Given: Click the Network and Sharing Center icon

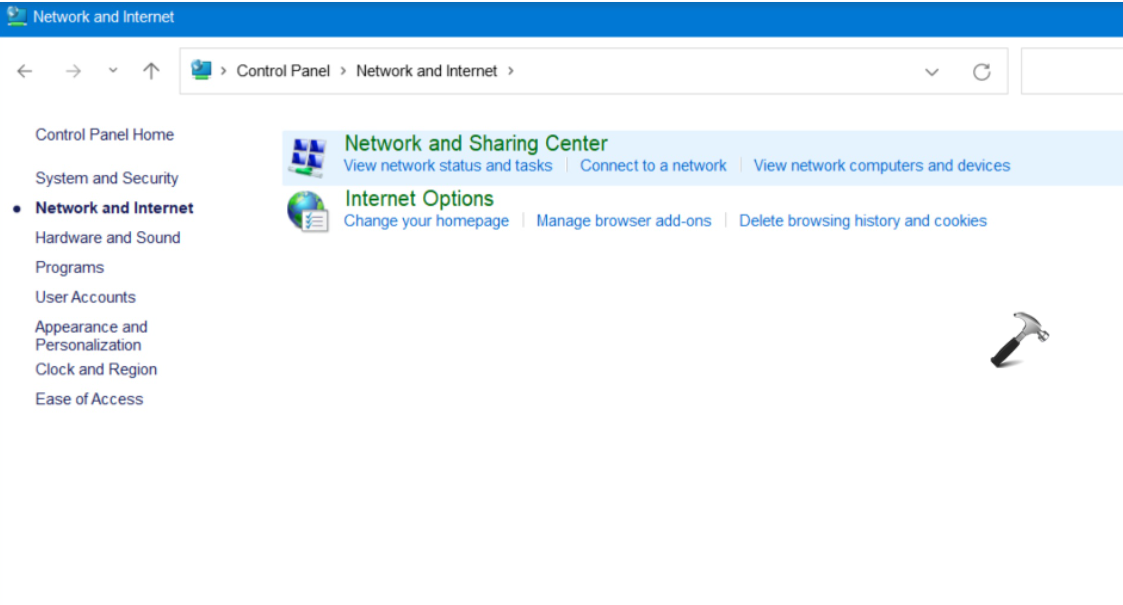Looking at the screenshot, I should click(307, 157).
